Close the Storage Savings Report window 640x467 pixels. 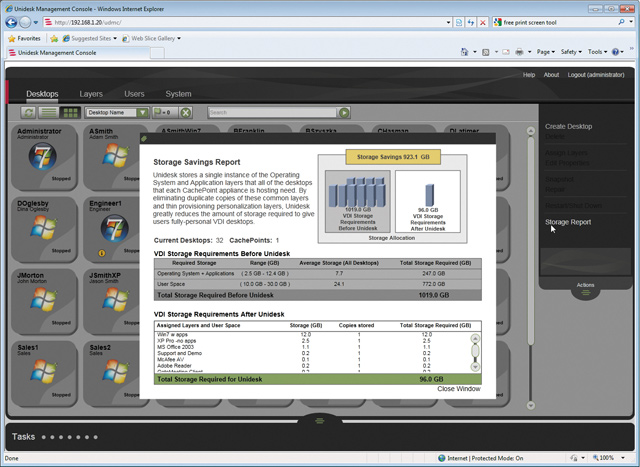(x=459, y=389)
